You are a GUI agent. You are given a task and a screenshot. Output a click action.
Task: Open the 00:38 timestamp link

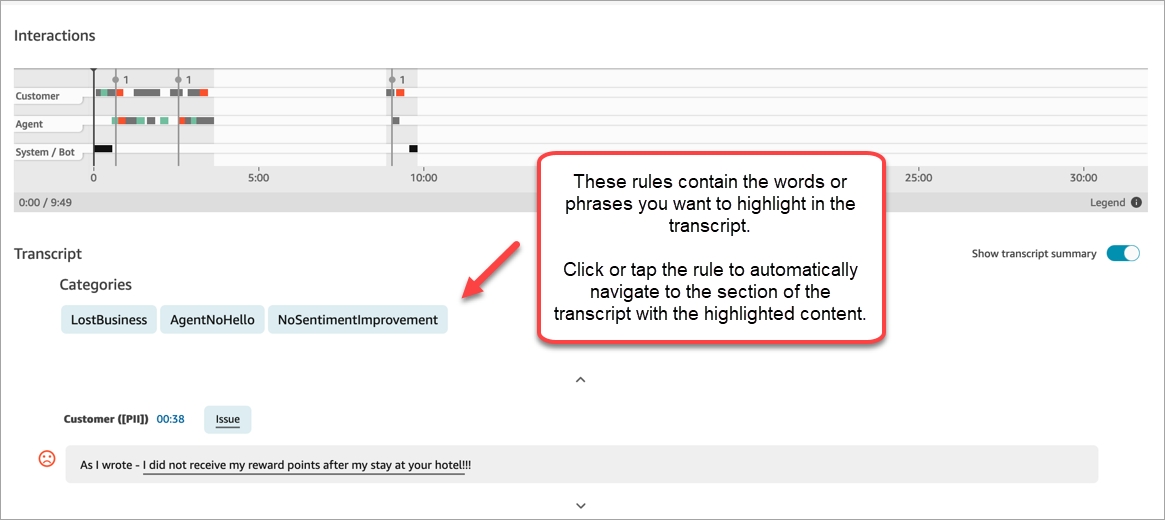click(171, 420)
